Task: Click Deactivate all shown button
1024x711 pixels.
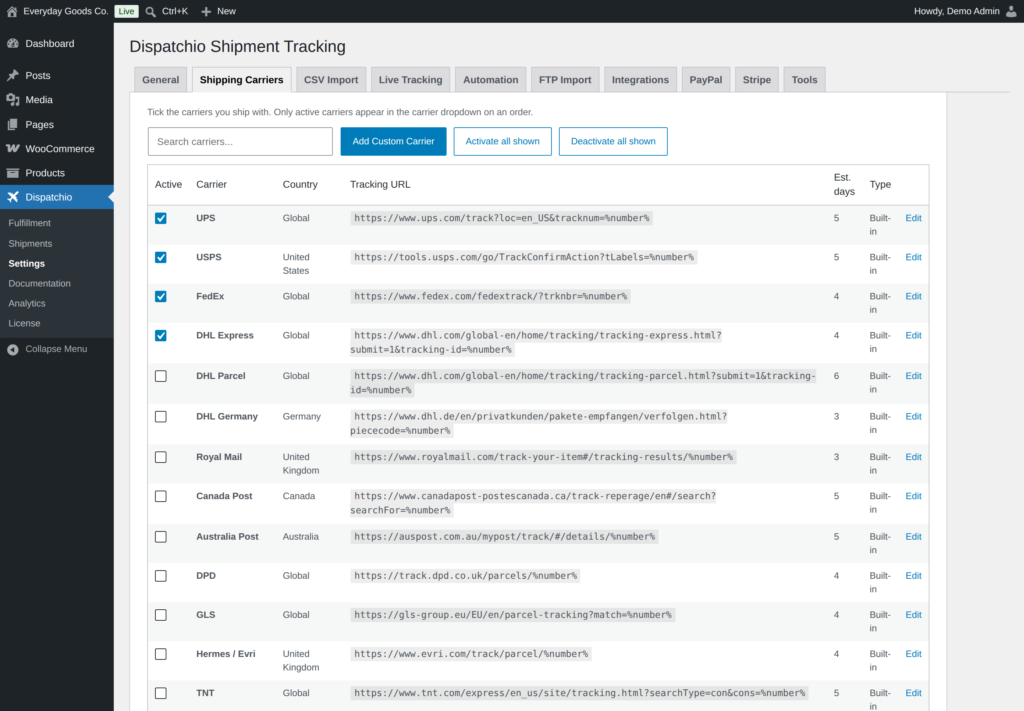Action: pos(613,141)
